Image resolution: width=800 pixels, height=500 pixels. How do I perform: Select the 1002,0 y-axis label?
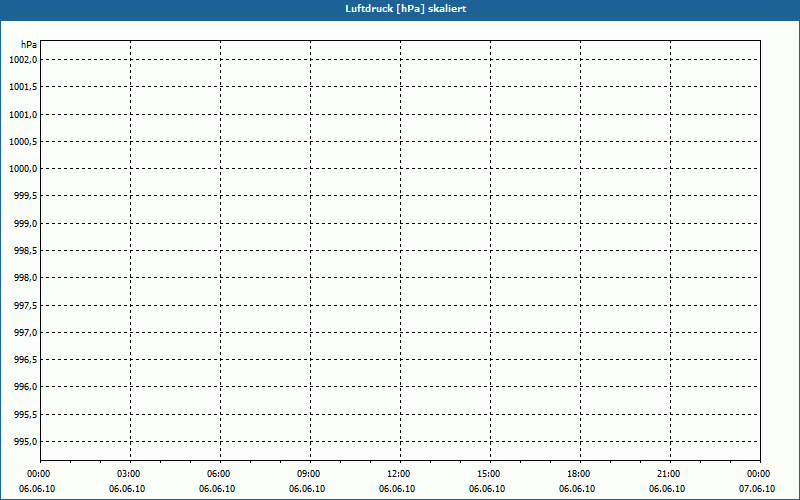click(x=22, y=60)
